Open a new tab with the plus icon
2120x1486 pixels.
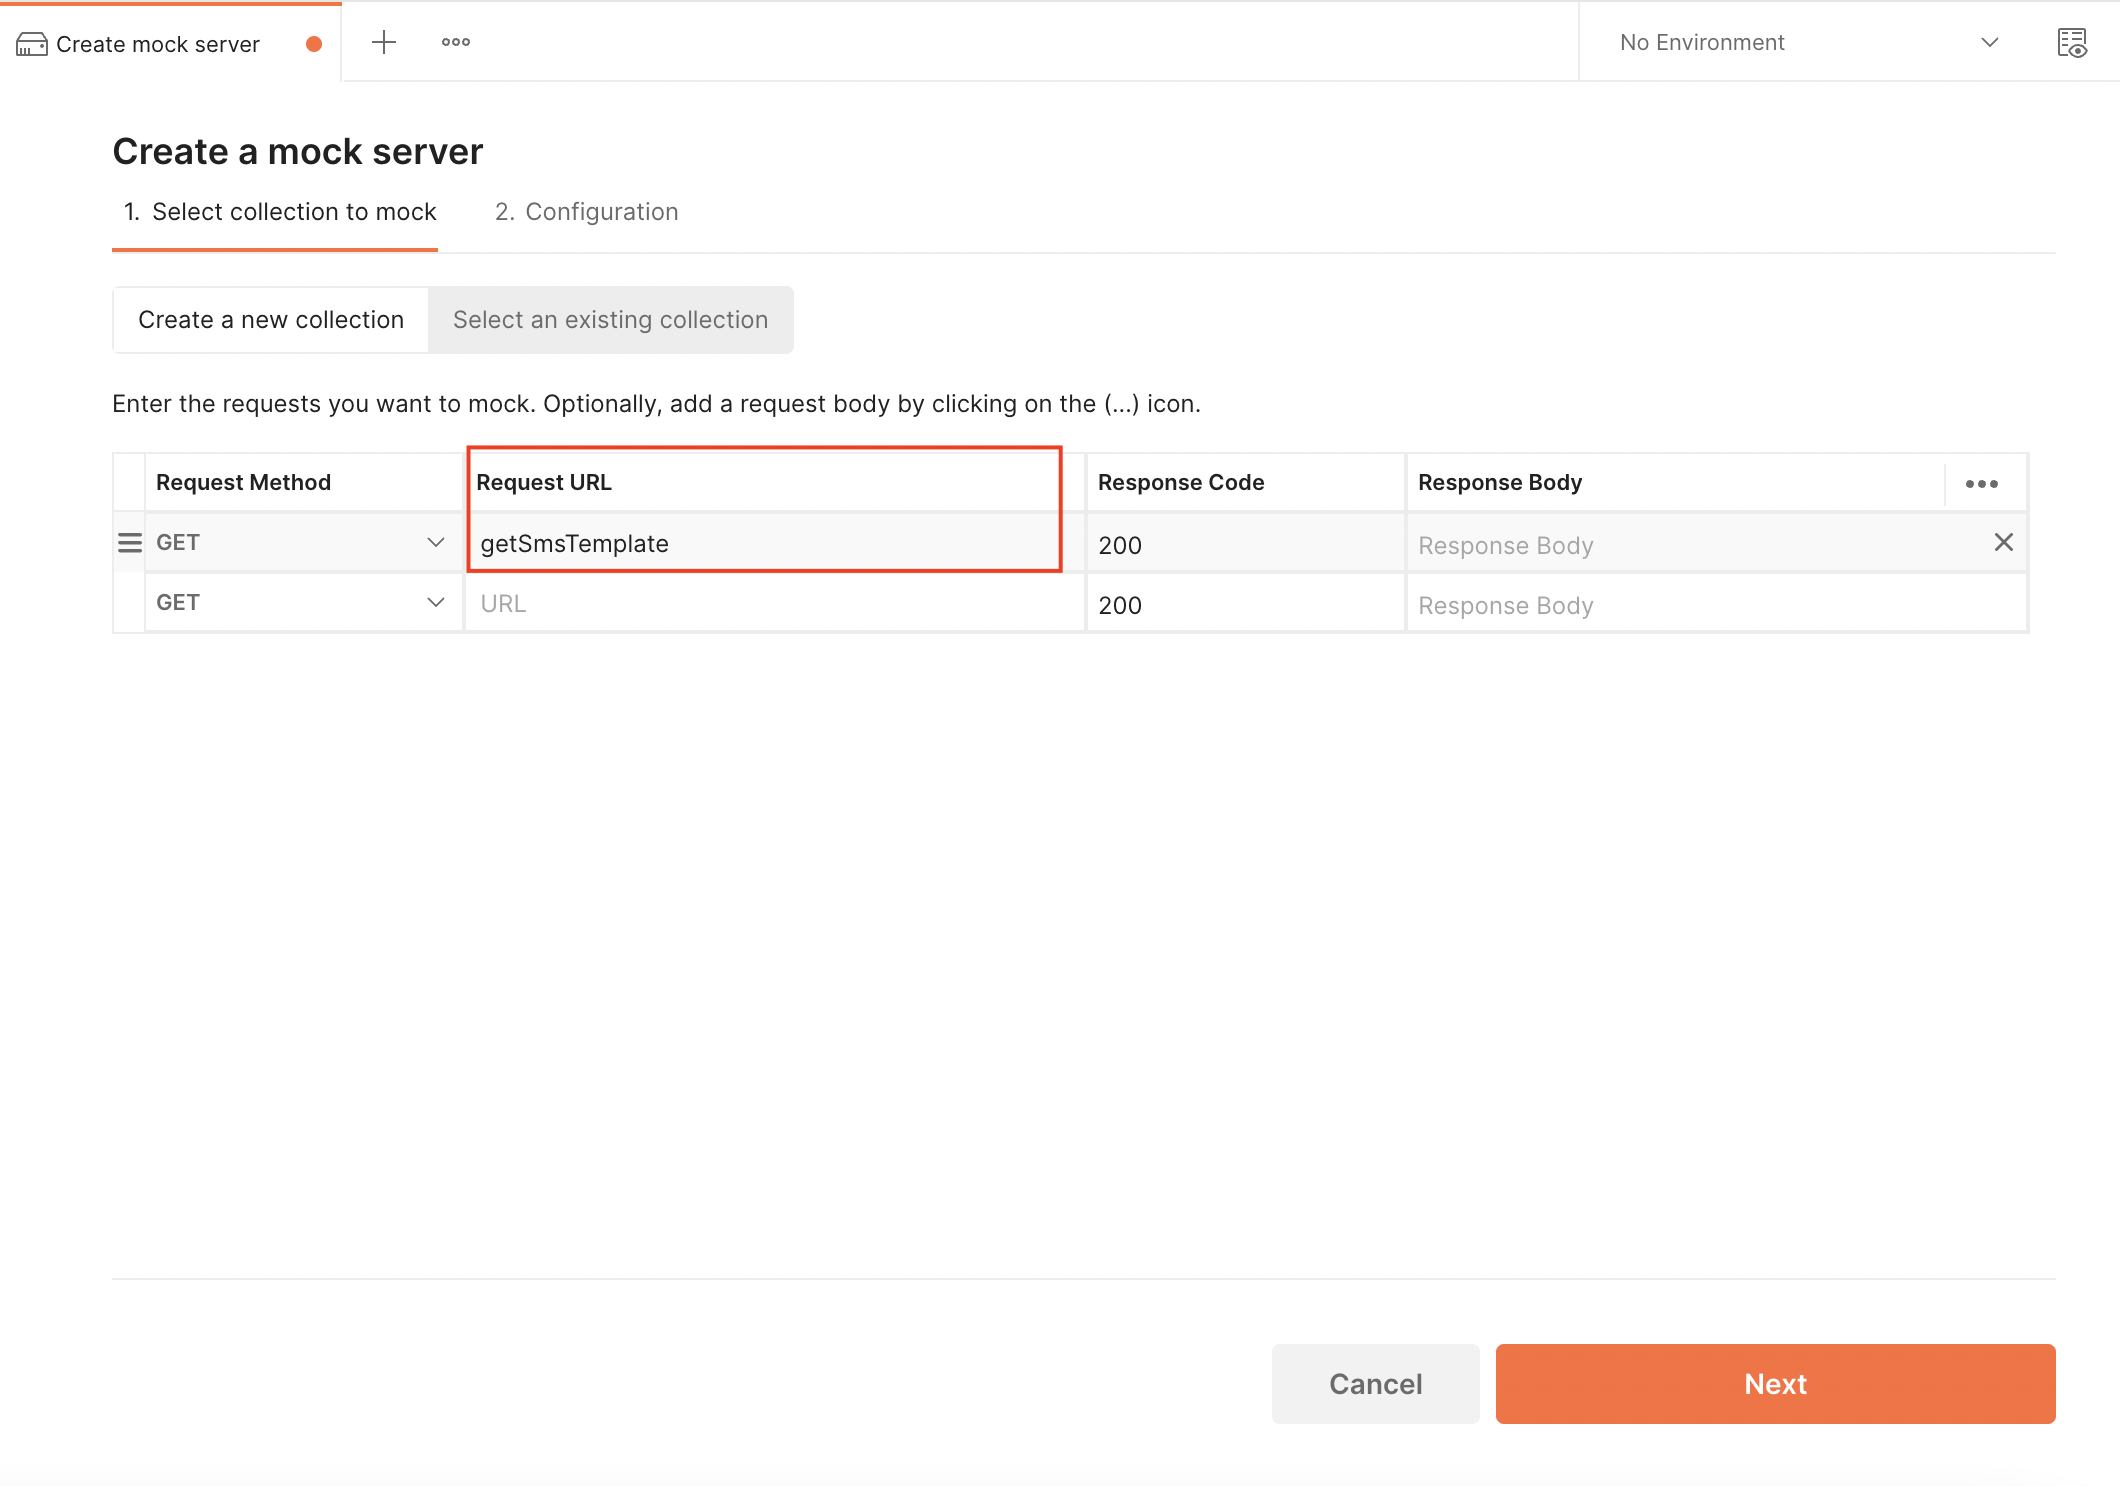tap(383, 42)
